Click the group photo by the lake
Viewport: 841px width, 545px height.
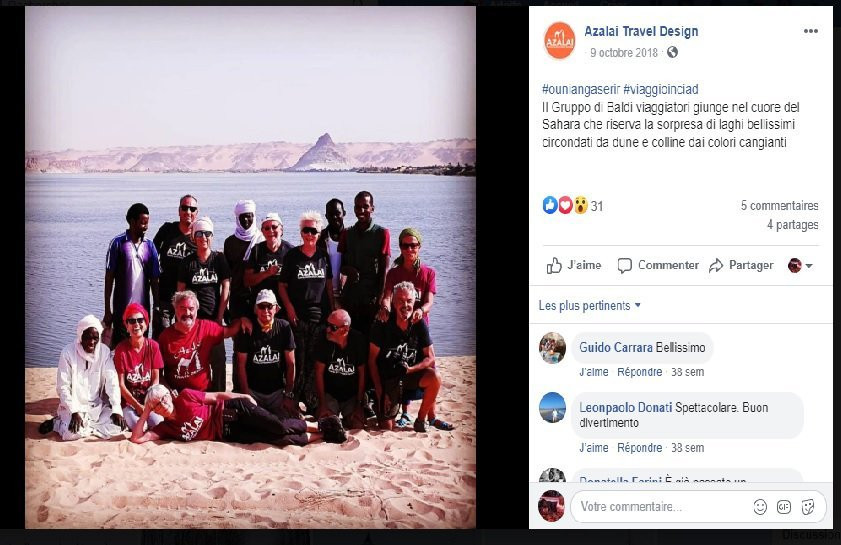(250, 267)
